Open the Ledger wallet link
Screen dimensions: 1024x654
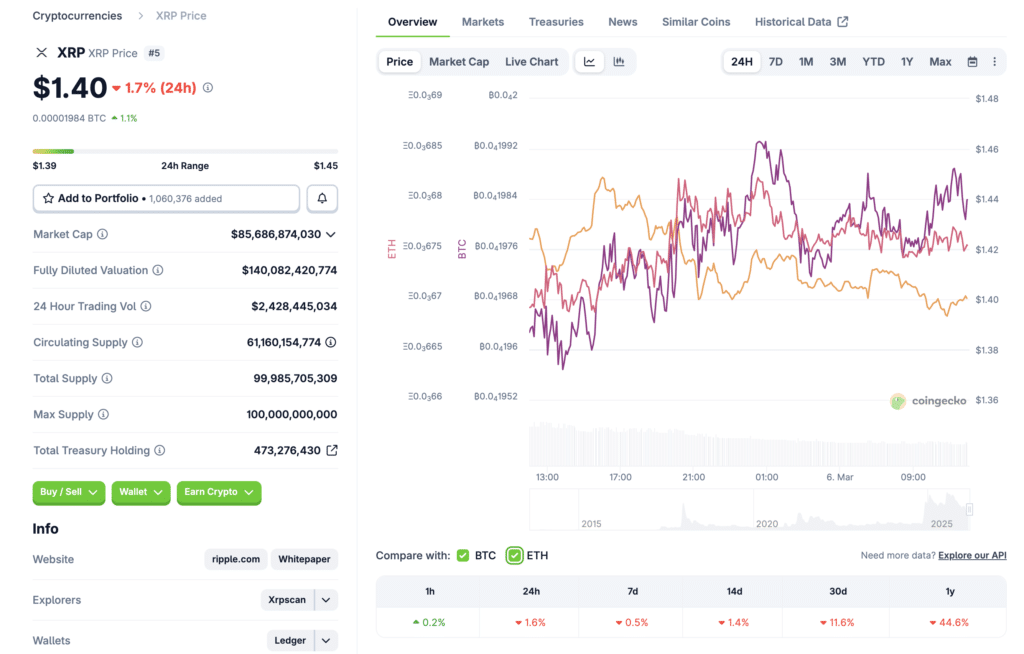click(x=290, y=640)
